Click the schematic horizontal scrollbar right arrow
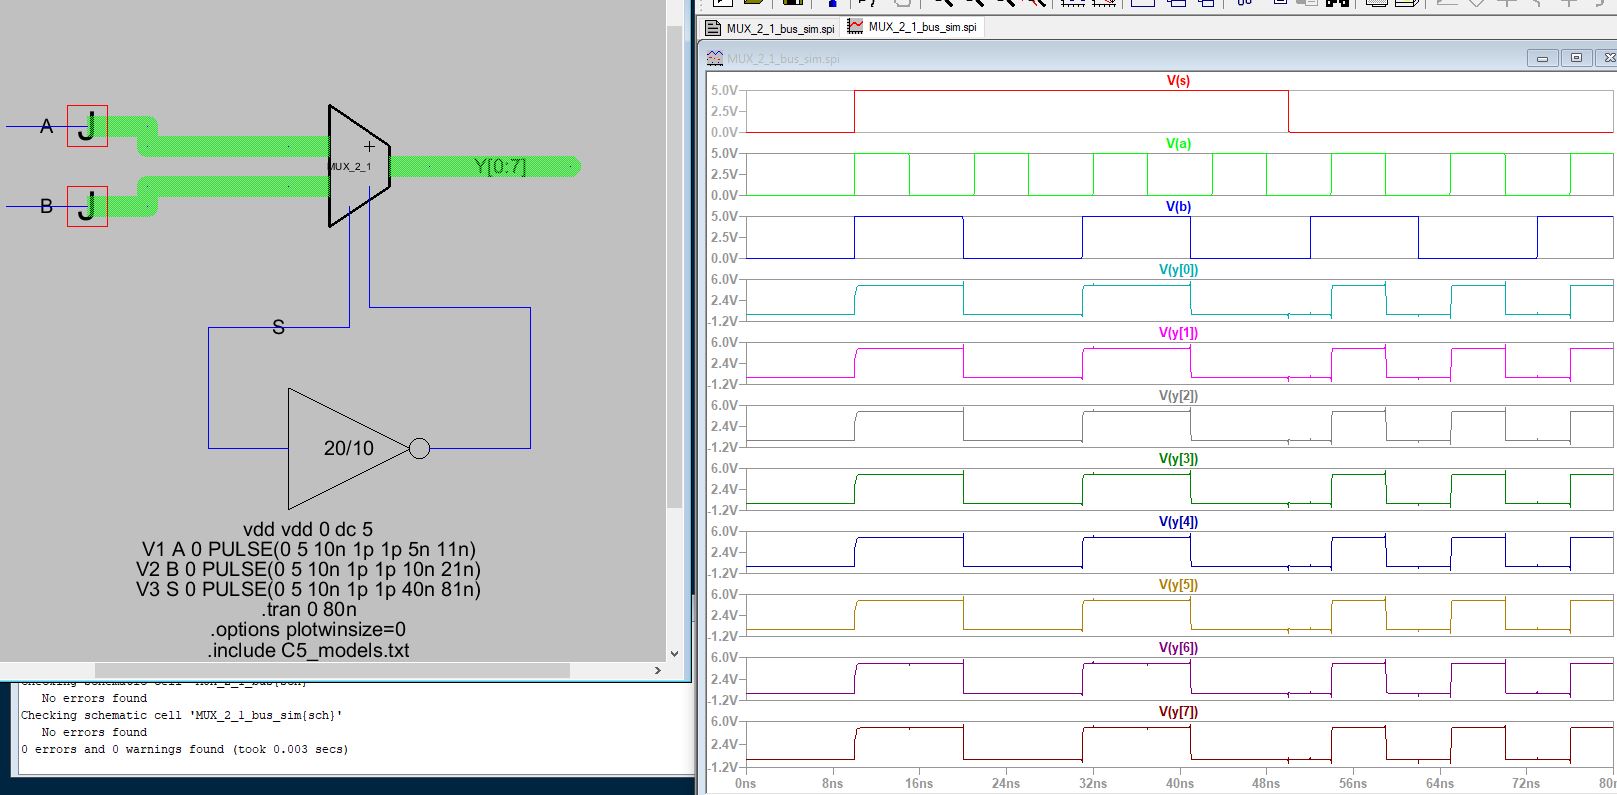Viewport: 1617px width, 795px height. click(x=657, y=670)
